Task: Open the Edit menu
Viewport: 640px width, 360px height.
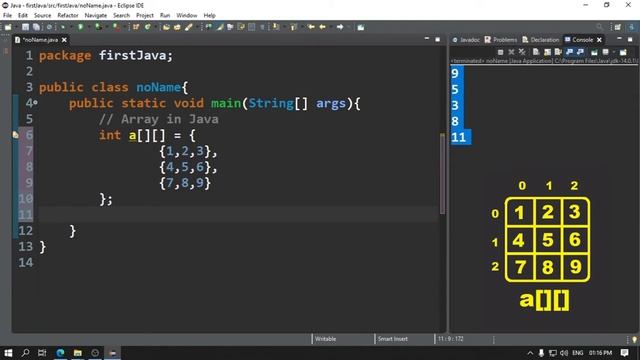Action: click(x=23, y=15)
